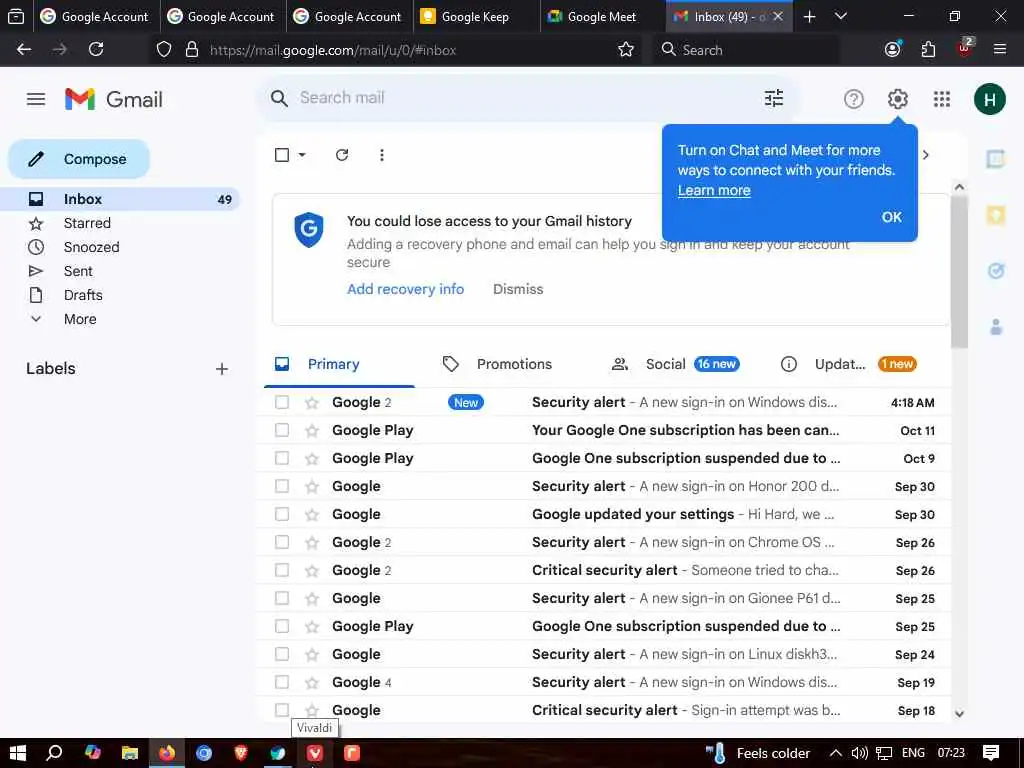Open the Sent folder
This screenshot has height=768, width=1024.
[78, 271]
